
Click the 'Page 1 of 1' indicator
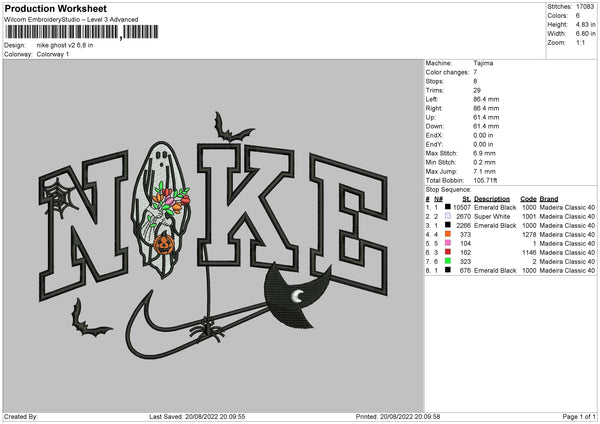click(x=579, y=417)
